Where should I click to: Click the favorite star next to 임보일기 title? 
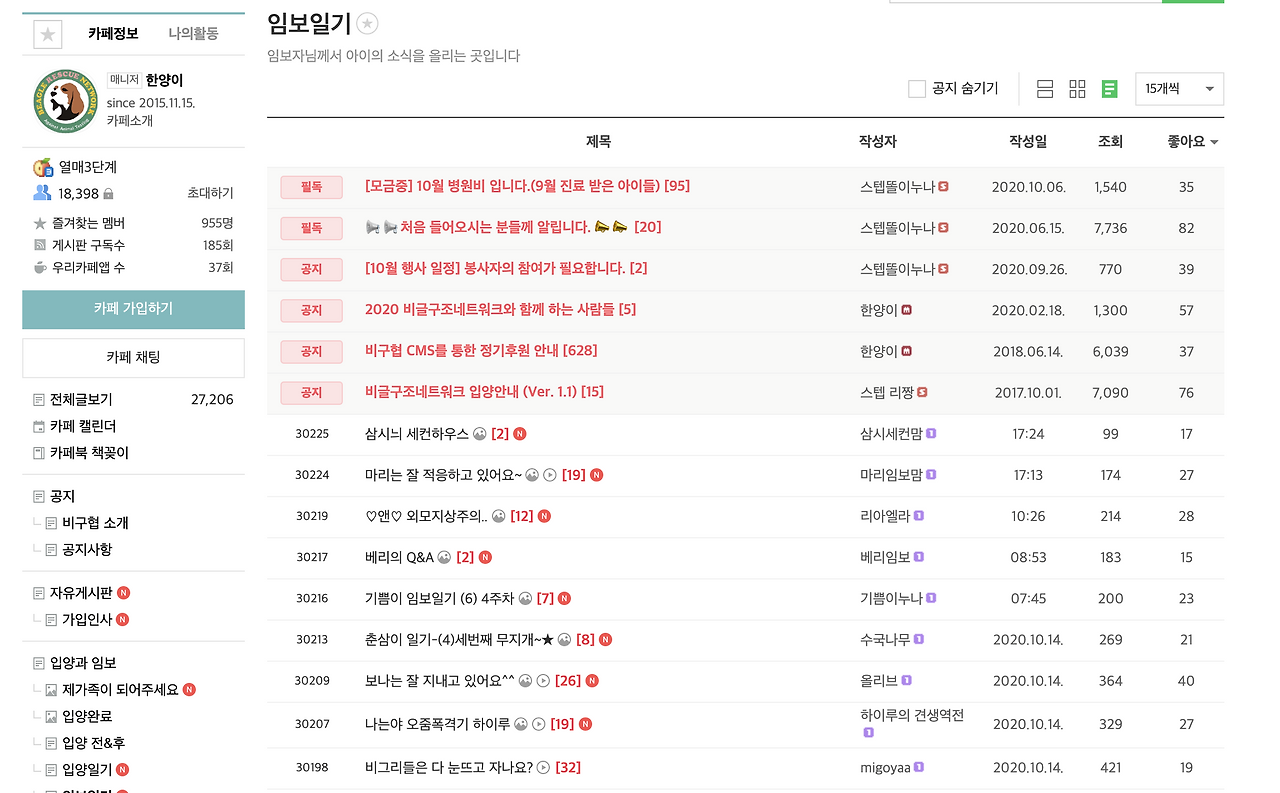[x=368, y=24]
